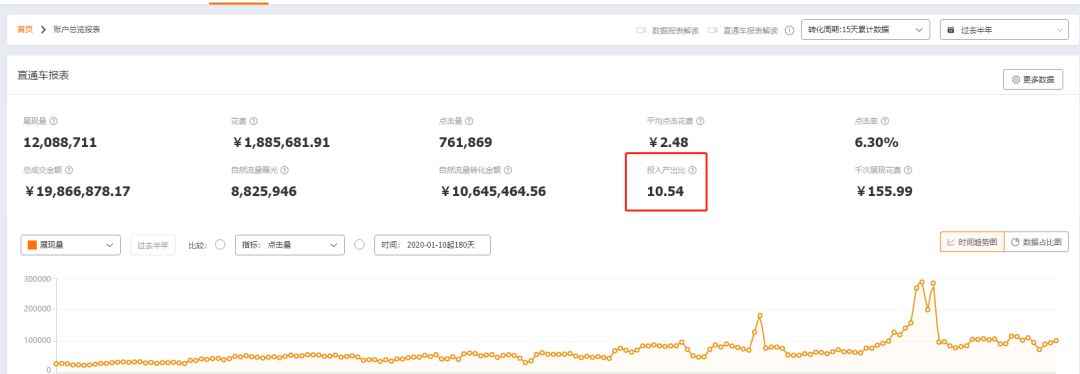The height and width of the screenshot is (374, 1080).
Task: Open the 转化周期:15天累计数据 dropdown
Action: (866, 30)
